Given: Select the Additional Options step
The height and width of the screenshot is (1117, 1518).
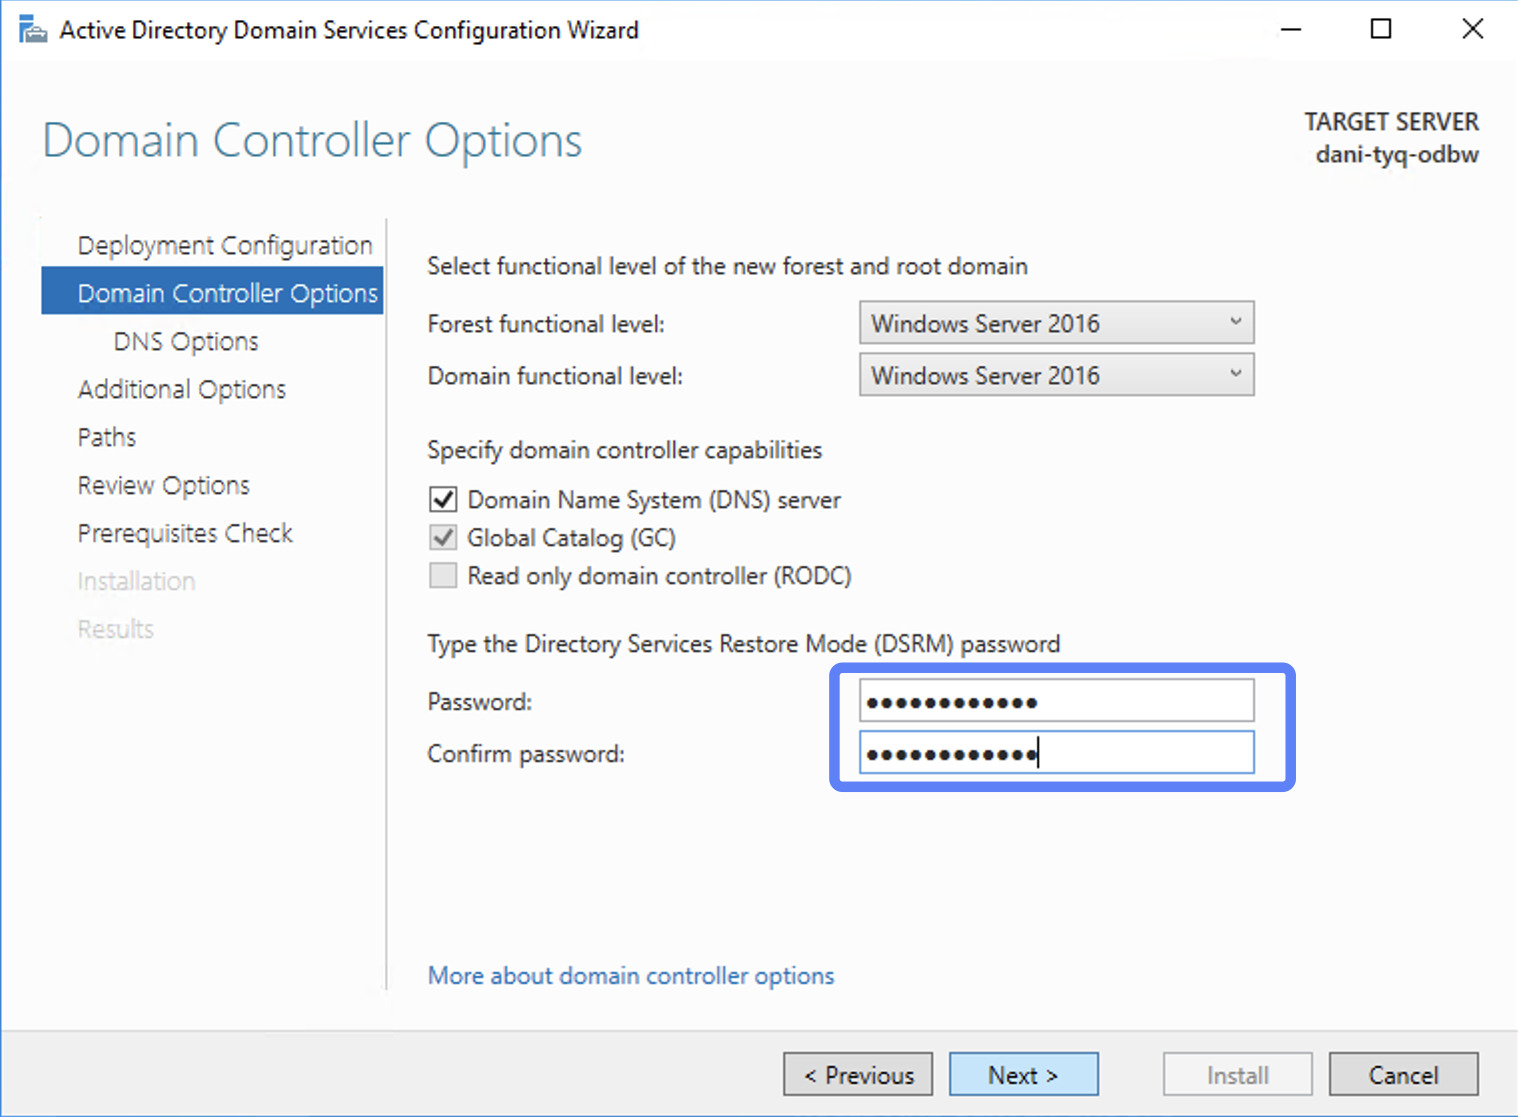Looking at the screenshot, I should pos(182,389).
